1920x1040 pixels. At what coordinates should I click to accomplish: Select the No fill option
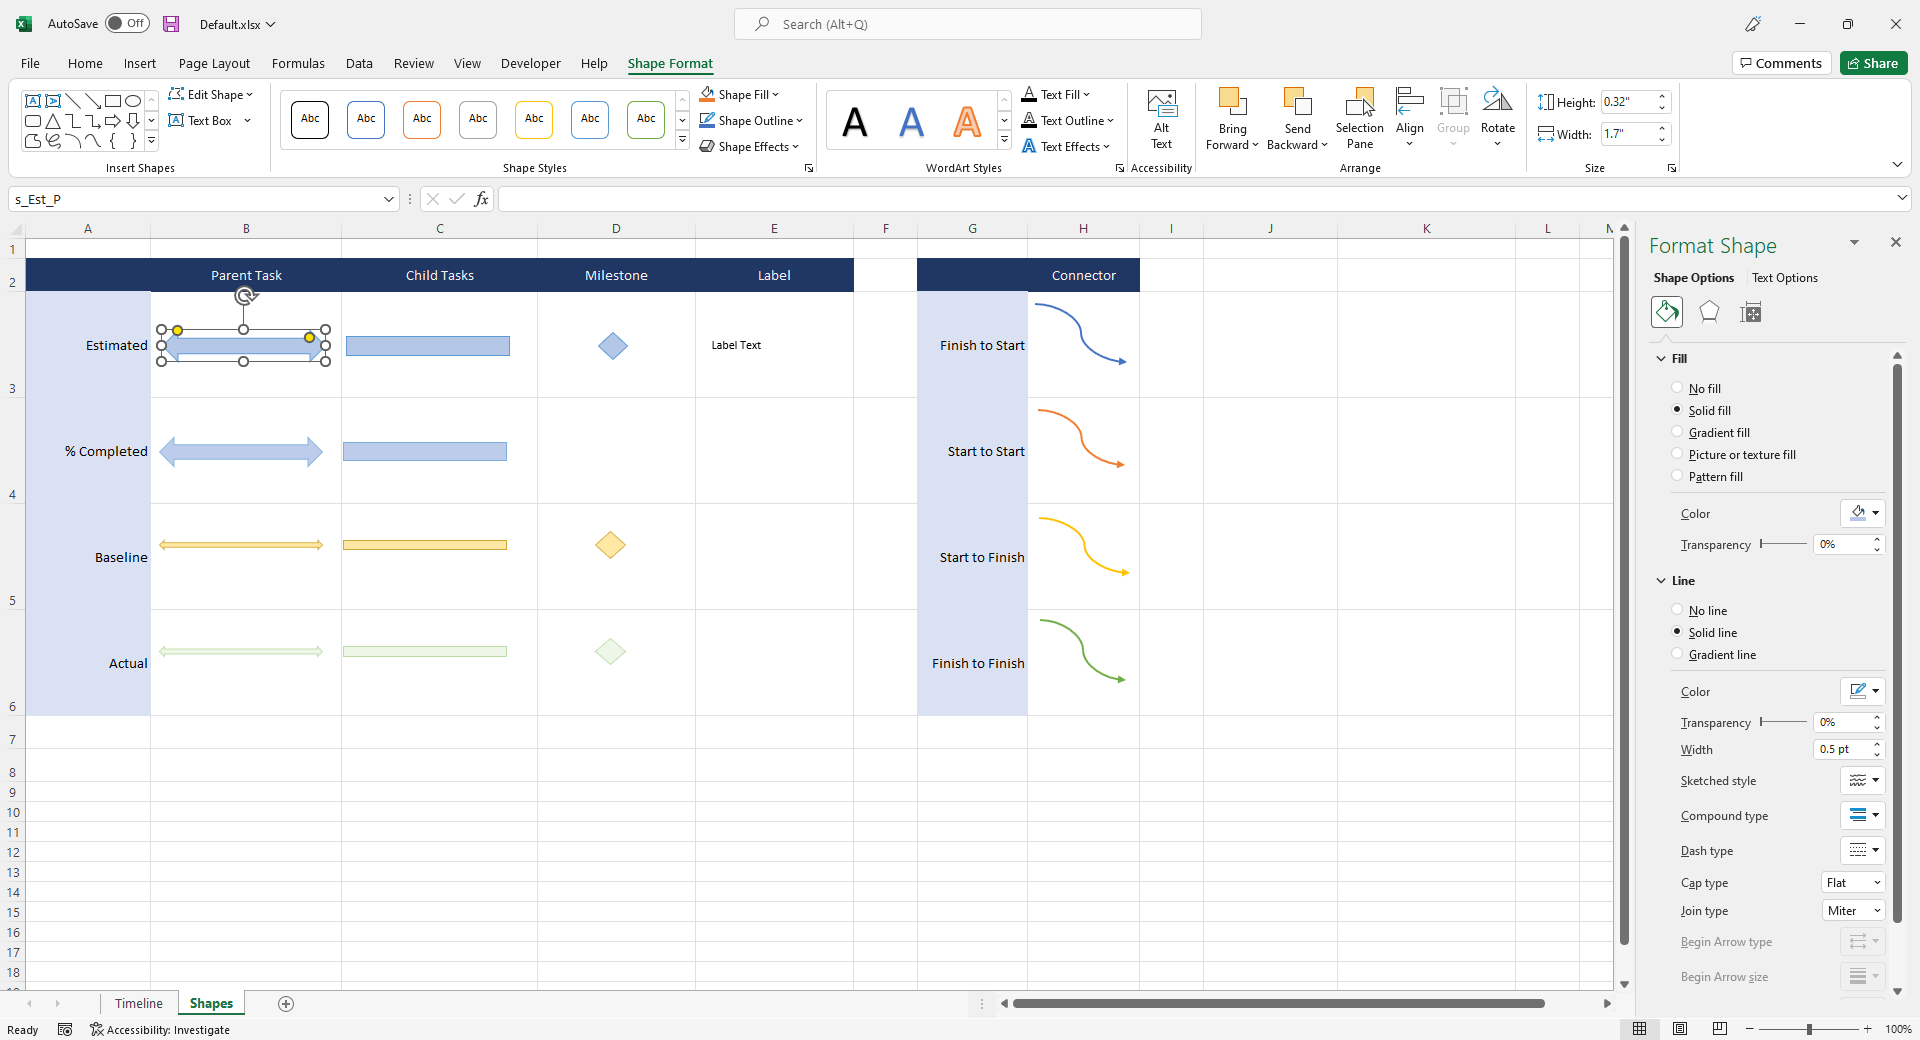point(1676,388)
